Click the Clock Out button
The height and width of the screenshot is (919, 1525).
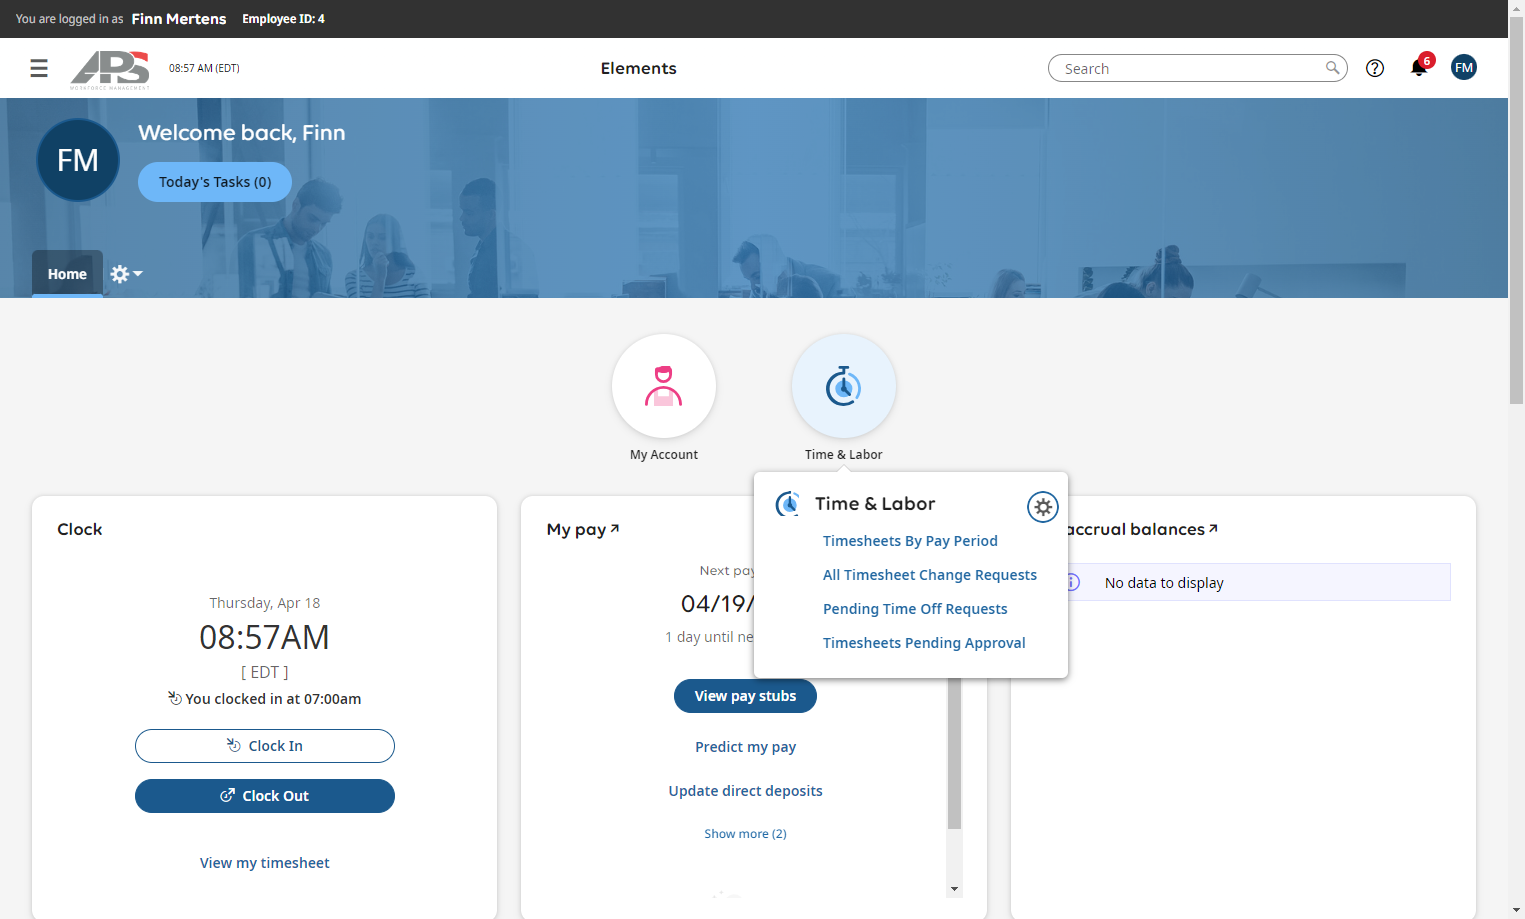pyautogui.click(x=265, y=796)
